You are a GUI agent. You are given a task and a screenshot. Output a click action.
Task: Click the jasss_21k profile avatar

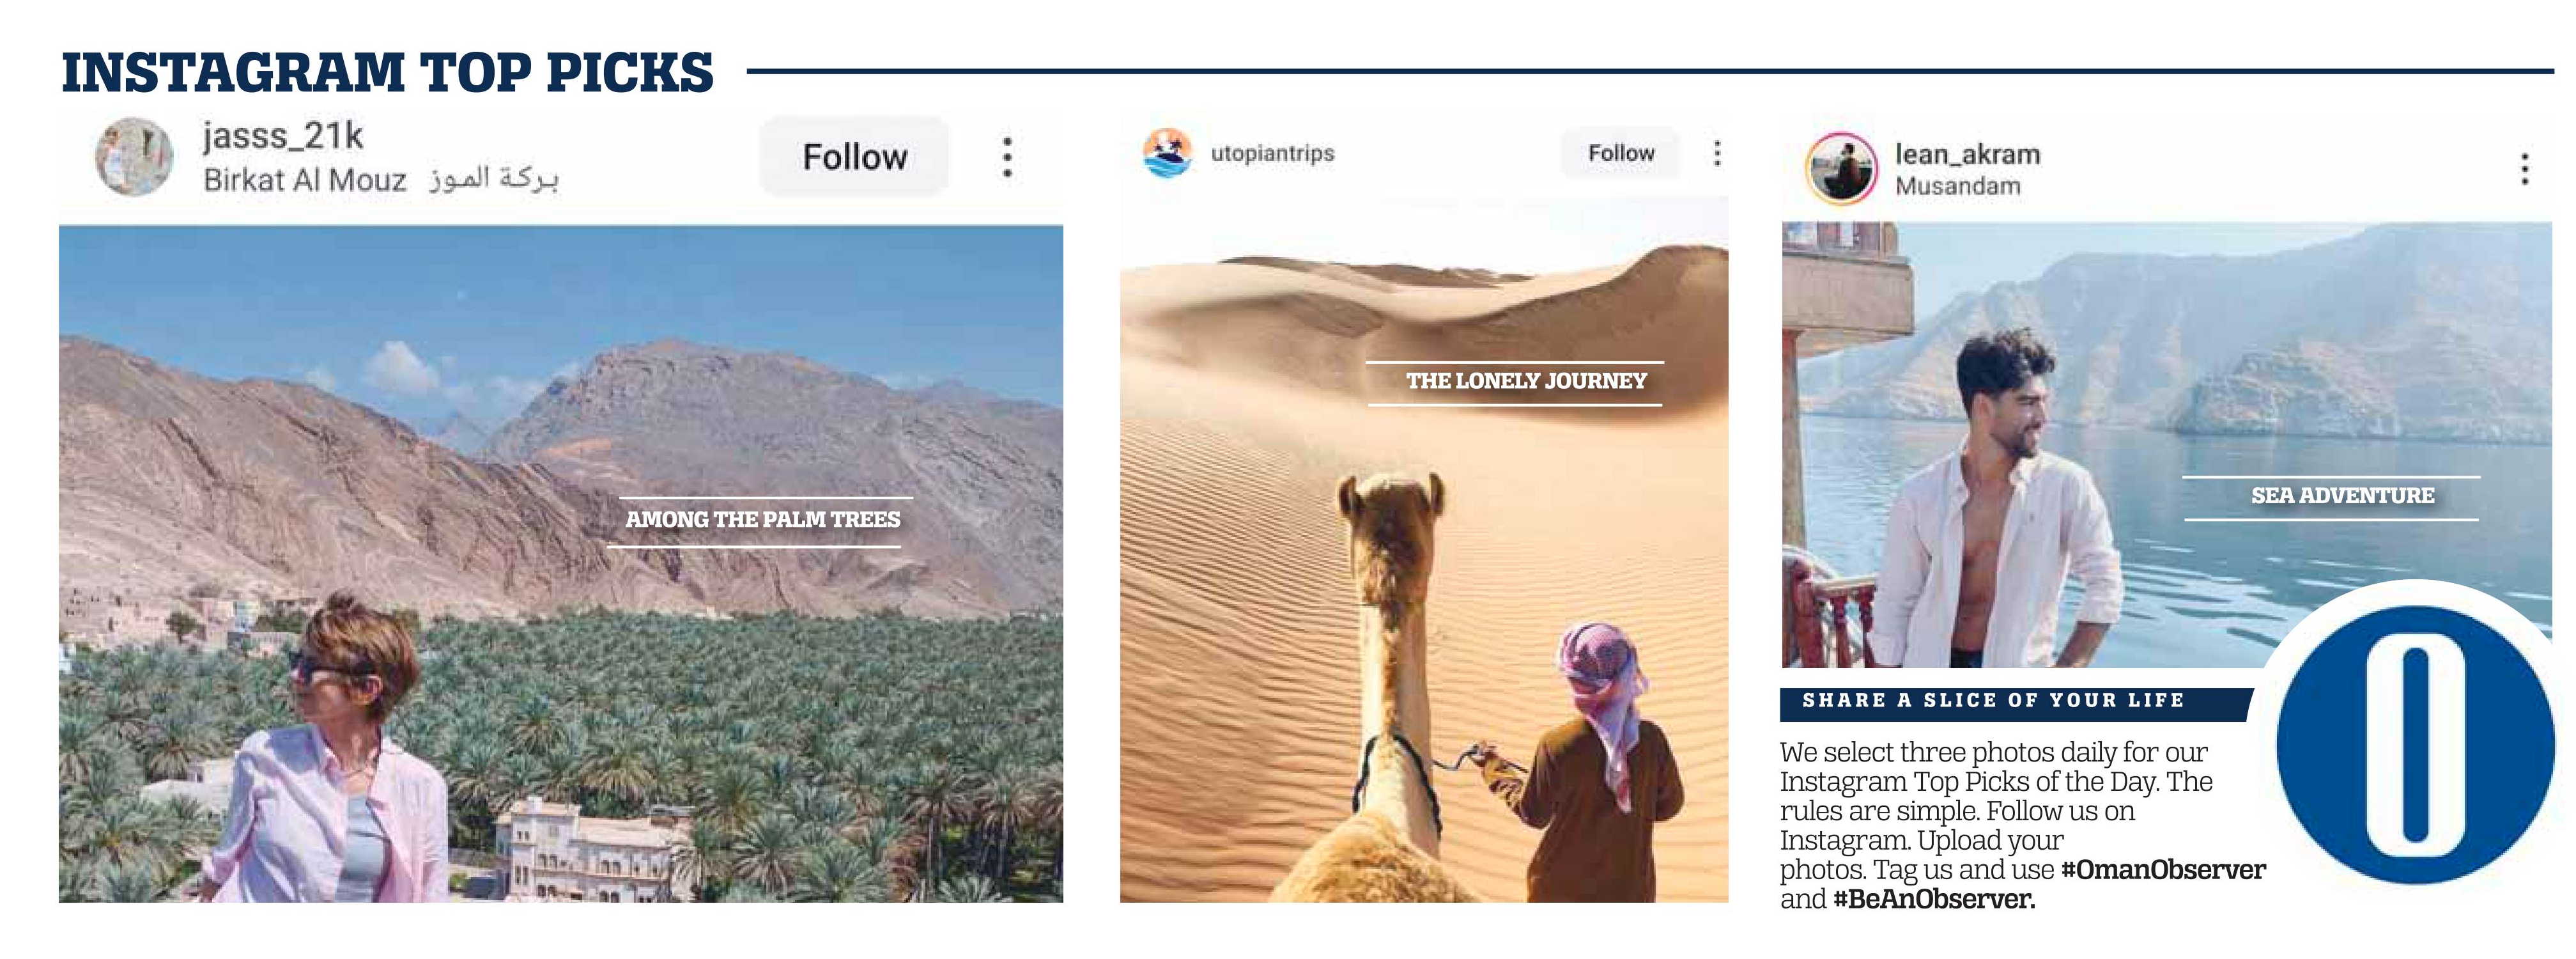pos(134,156)
